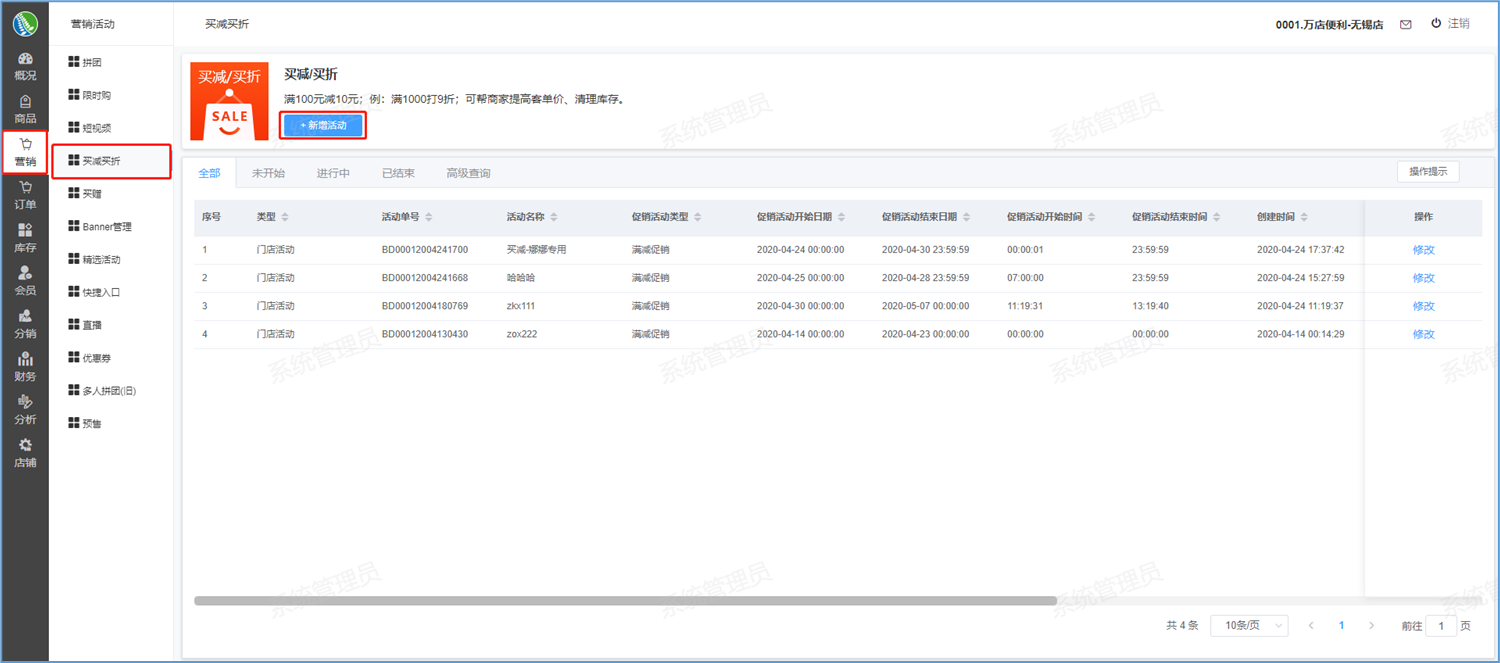Screen dimensions: 1500x663
Task: Click the 商品 sidebar icon
Action: (25, 102)
